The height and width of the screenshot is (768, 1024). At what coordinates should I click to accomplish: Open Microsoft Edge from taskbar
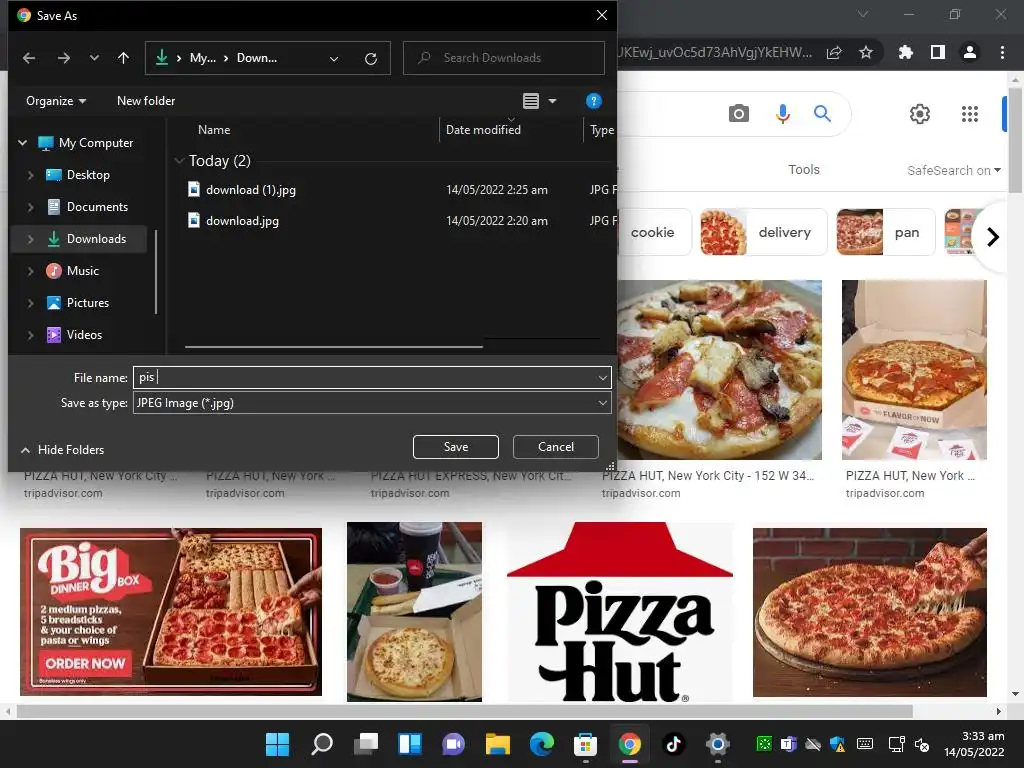pos(541,744)
